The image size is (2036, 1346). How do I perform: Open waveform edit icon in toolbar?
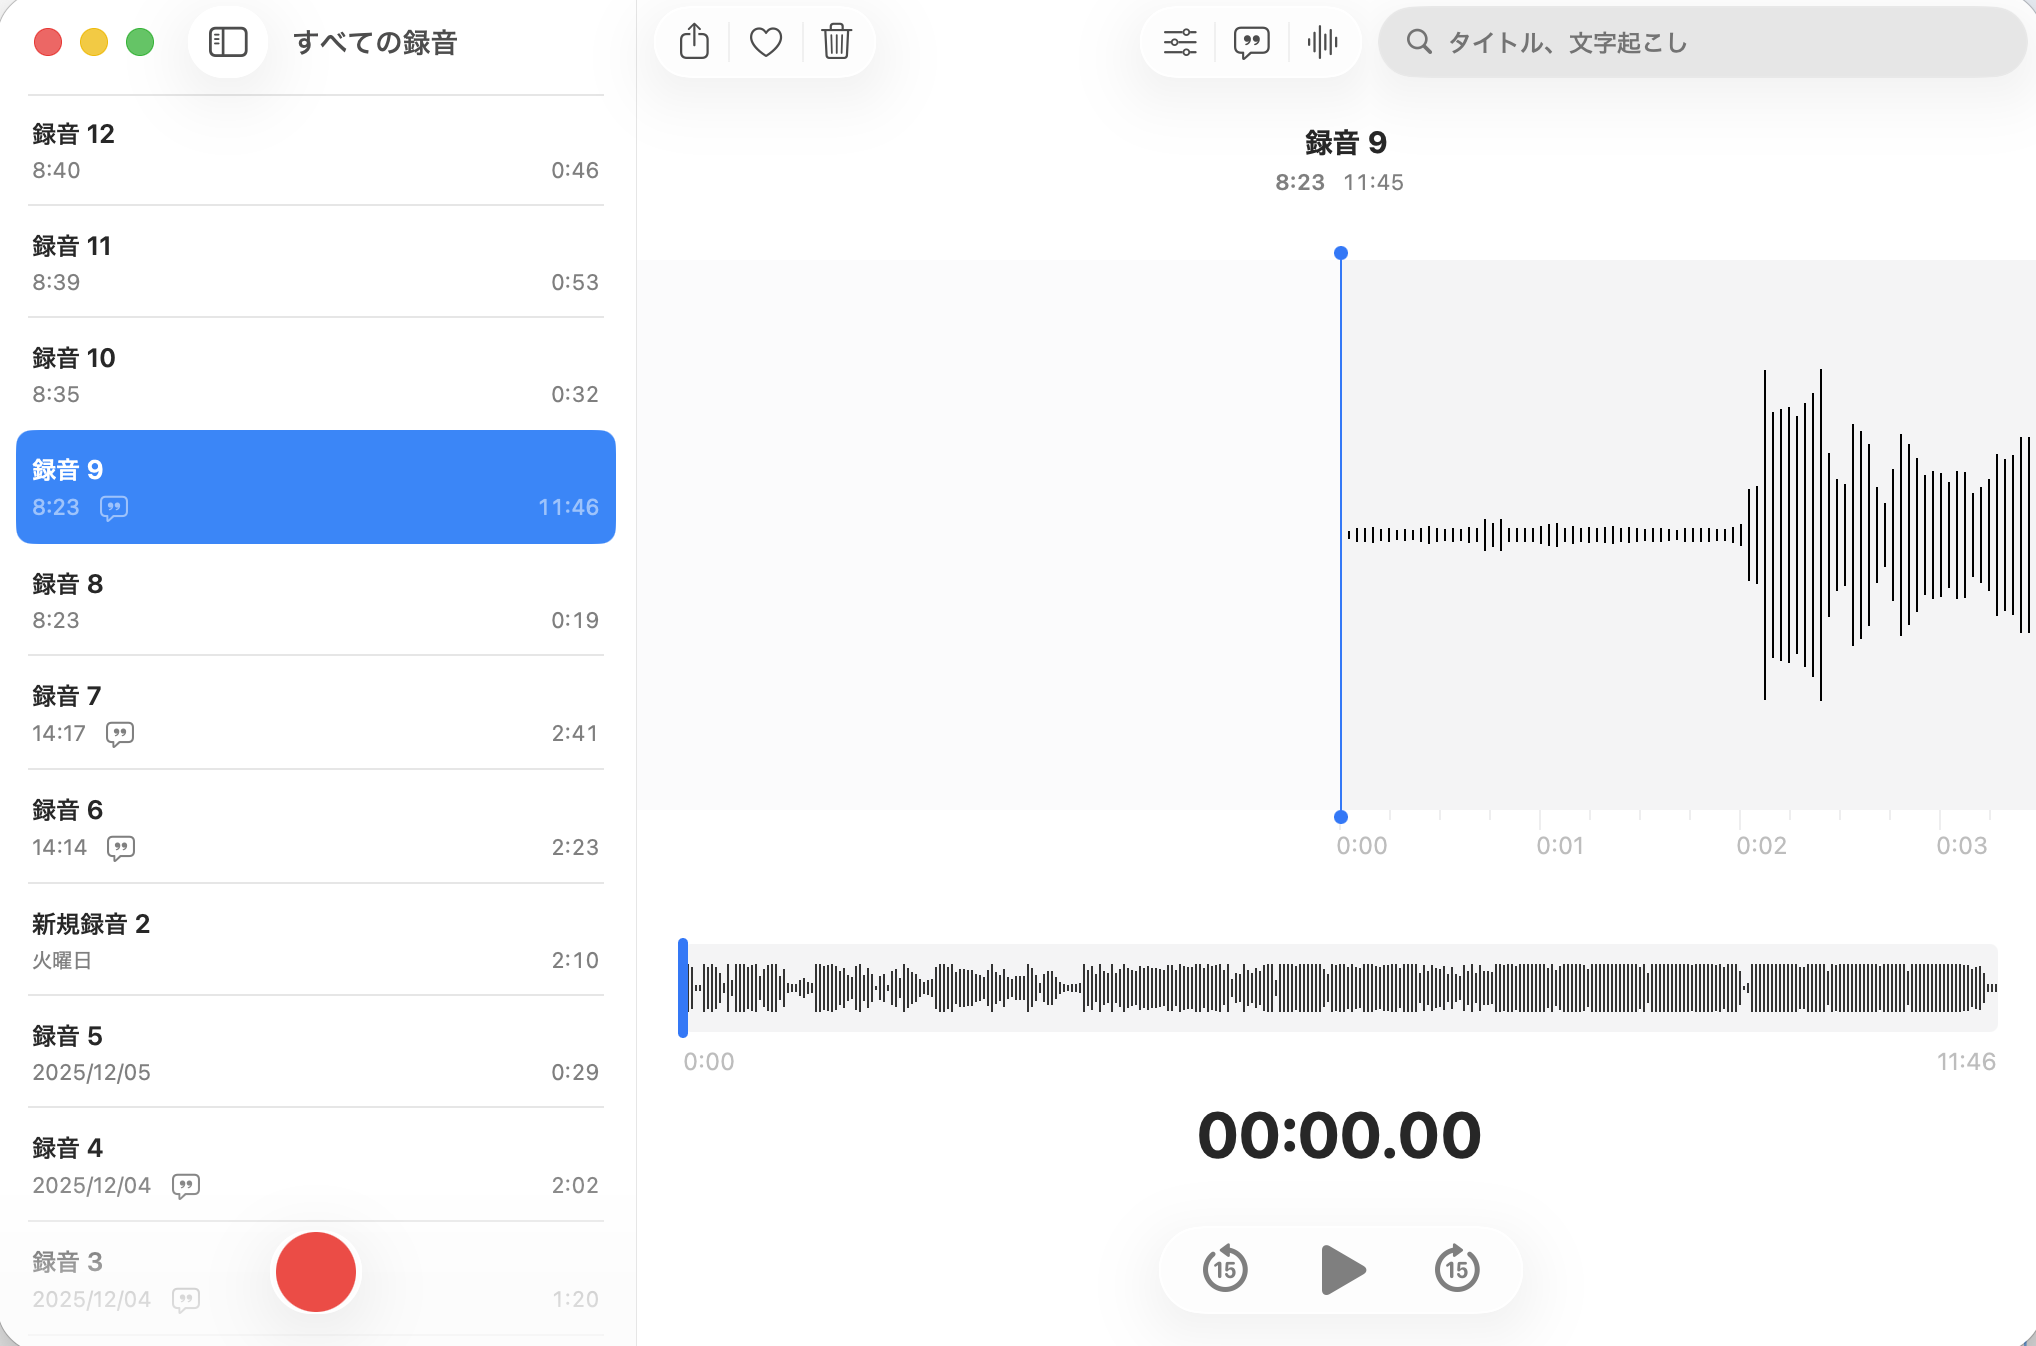tap(1322, 42)
